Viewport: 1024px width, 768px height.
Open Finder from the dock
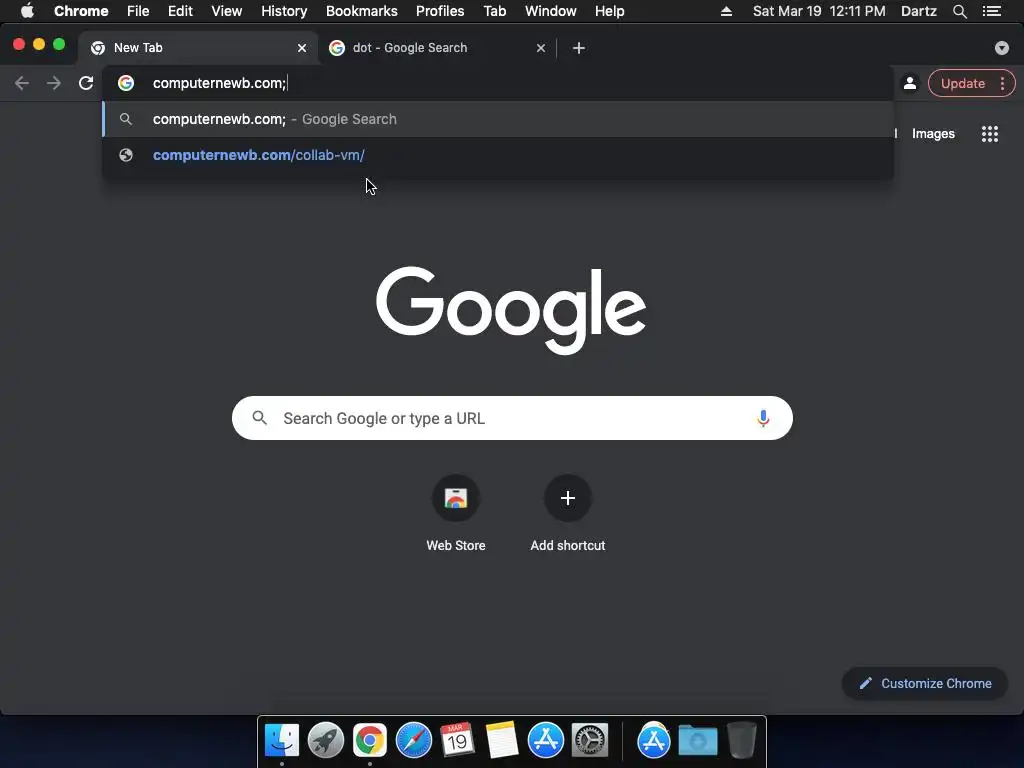pyautogui.click(x=281, y=740)
